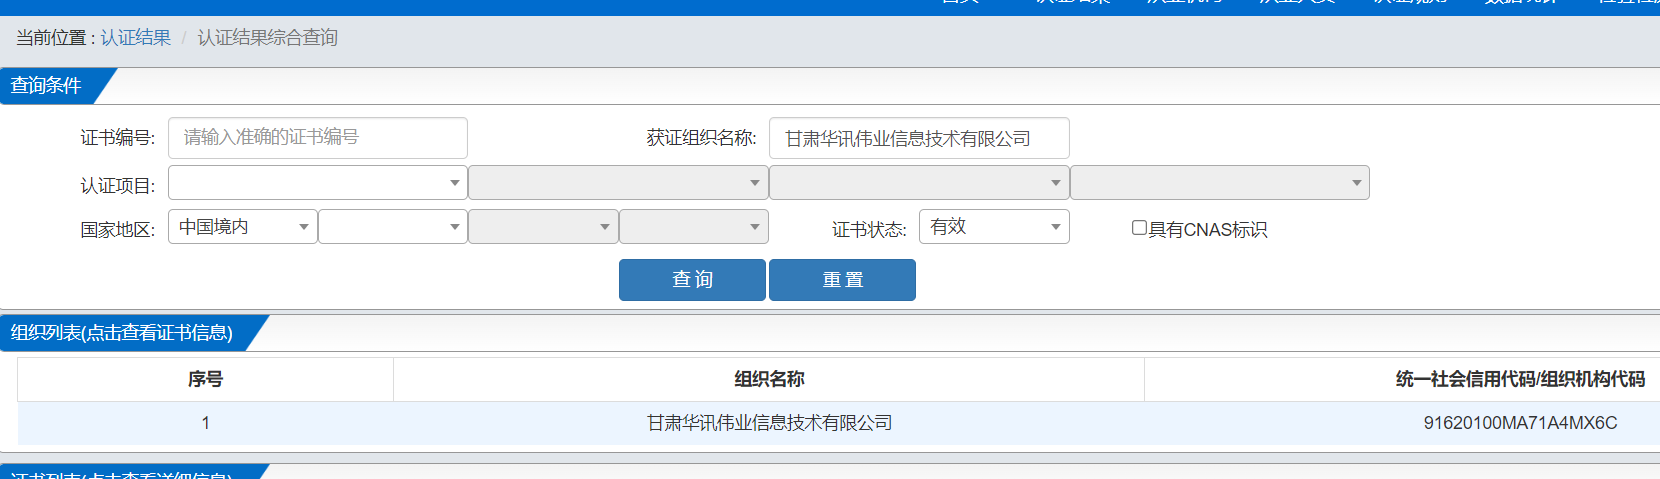The image size is (1660, 479).
Task: Open the 证书状态 dropdown showing 有效
Action: [x=994, y=227]
